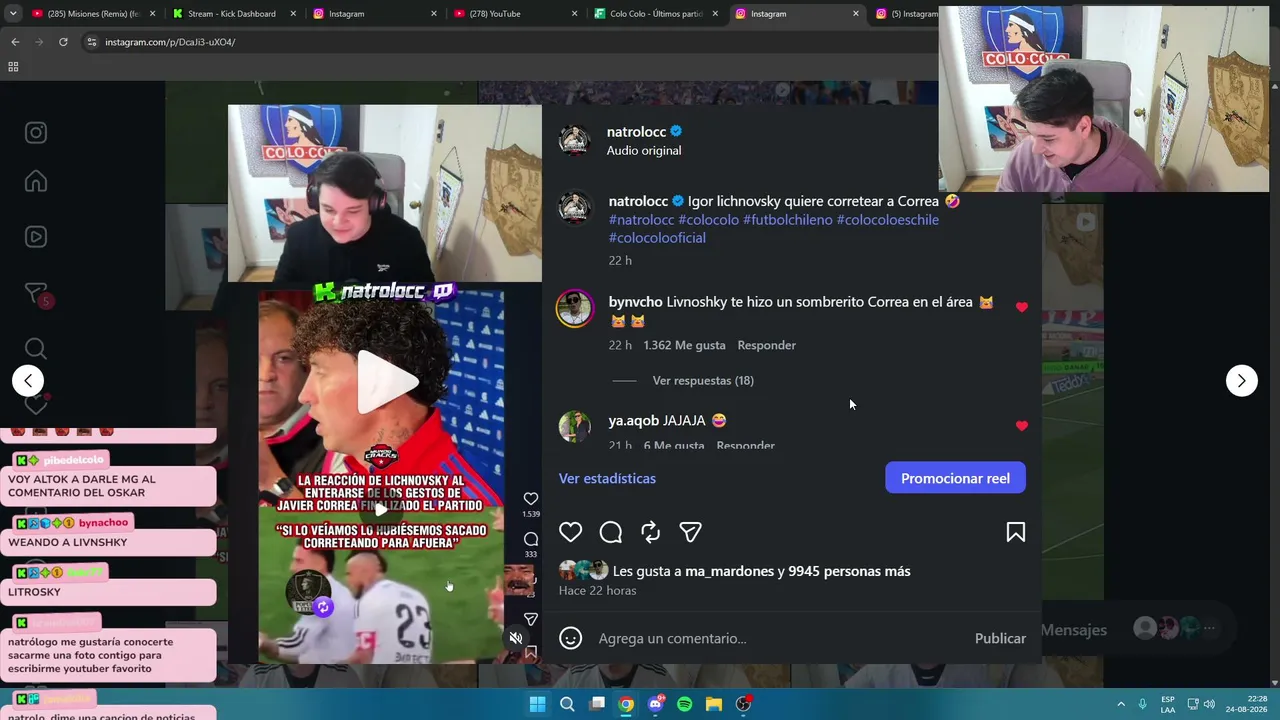Click Promocionar reel button
Screen dimensions: 1280x720
pos(955,478)
